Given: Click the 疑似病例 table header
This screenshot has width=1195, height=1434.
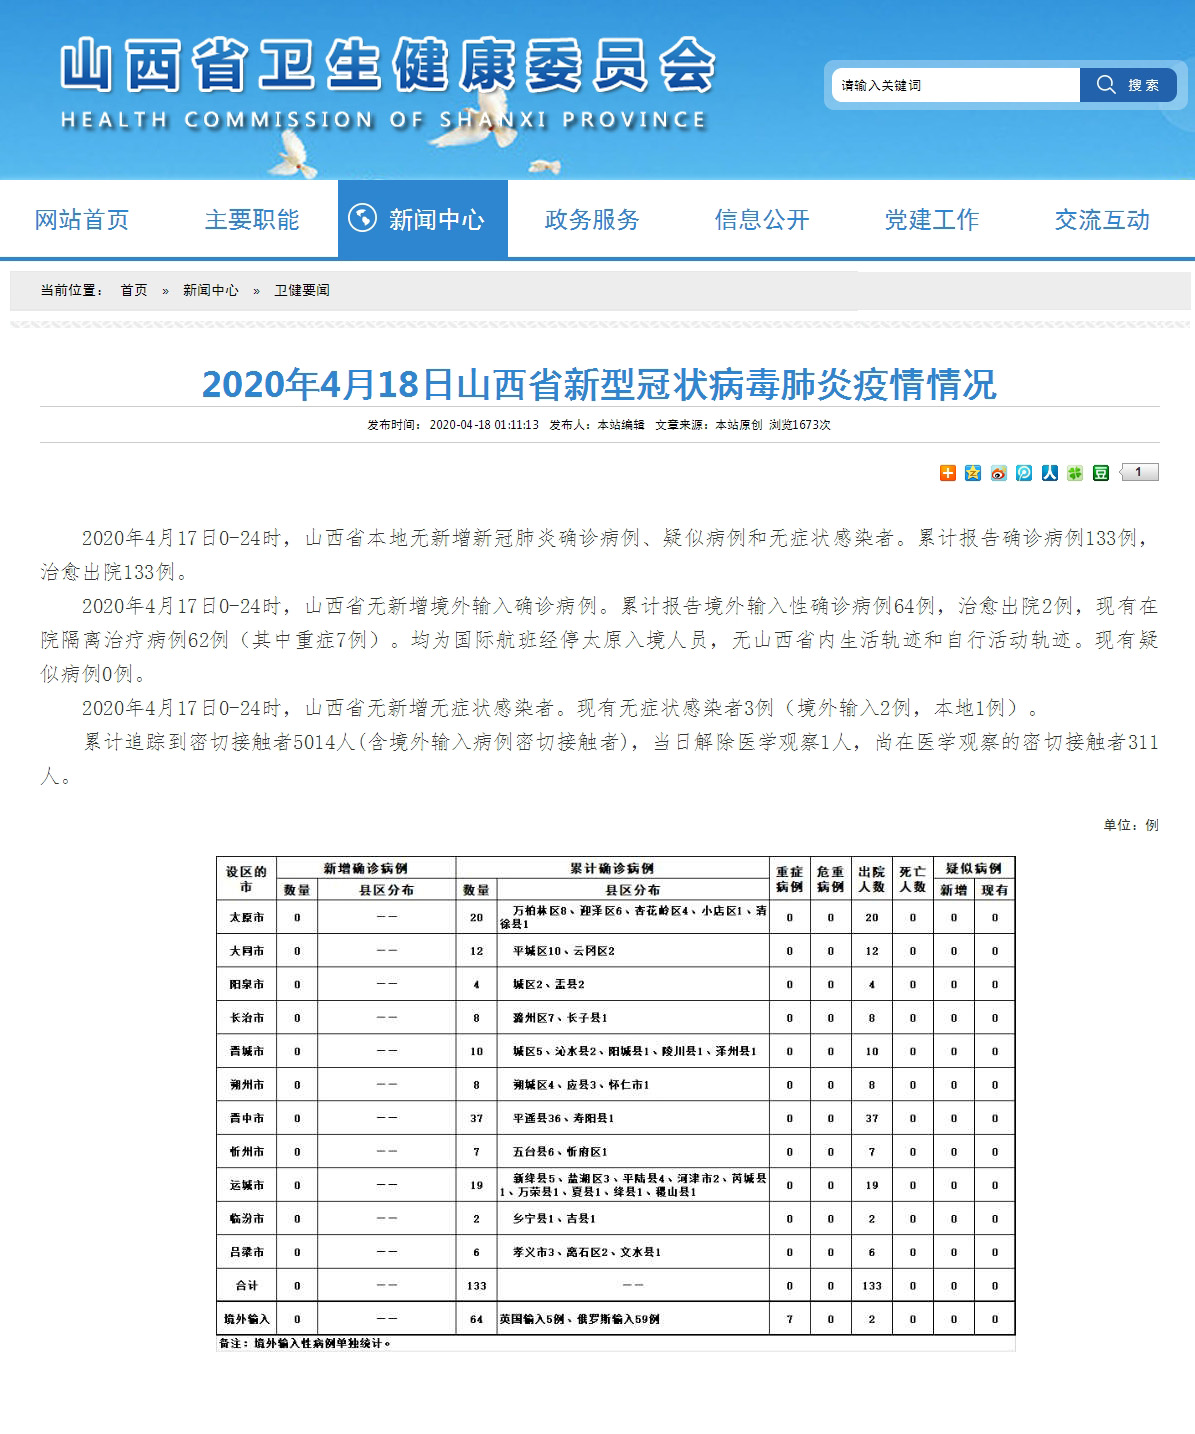Looking at the screenshot, I should pos(974,868).
